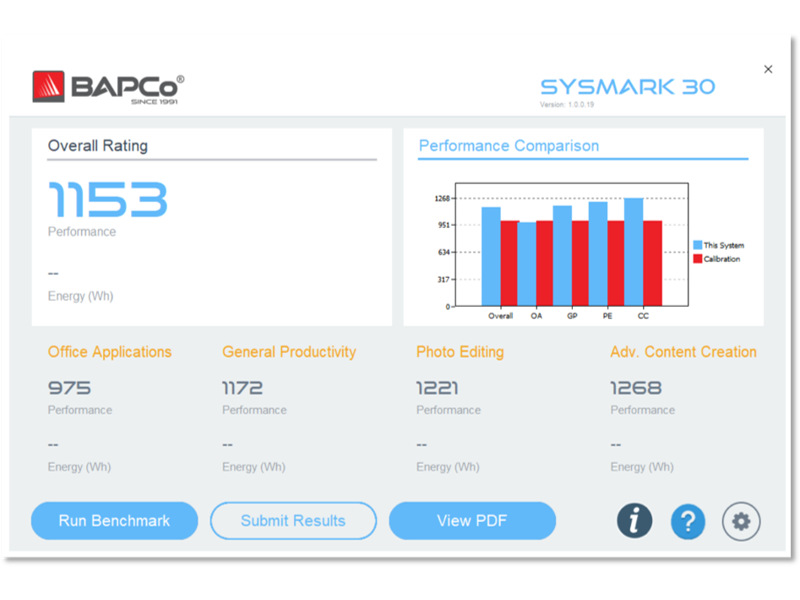Click the blue OA bar in chart

pyautogui.click(x=527, y=264)
